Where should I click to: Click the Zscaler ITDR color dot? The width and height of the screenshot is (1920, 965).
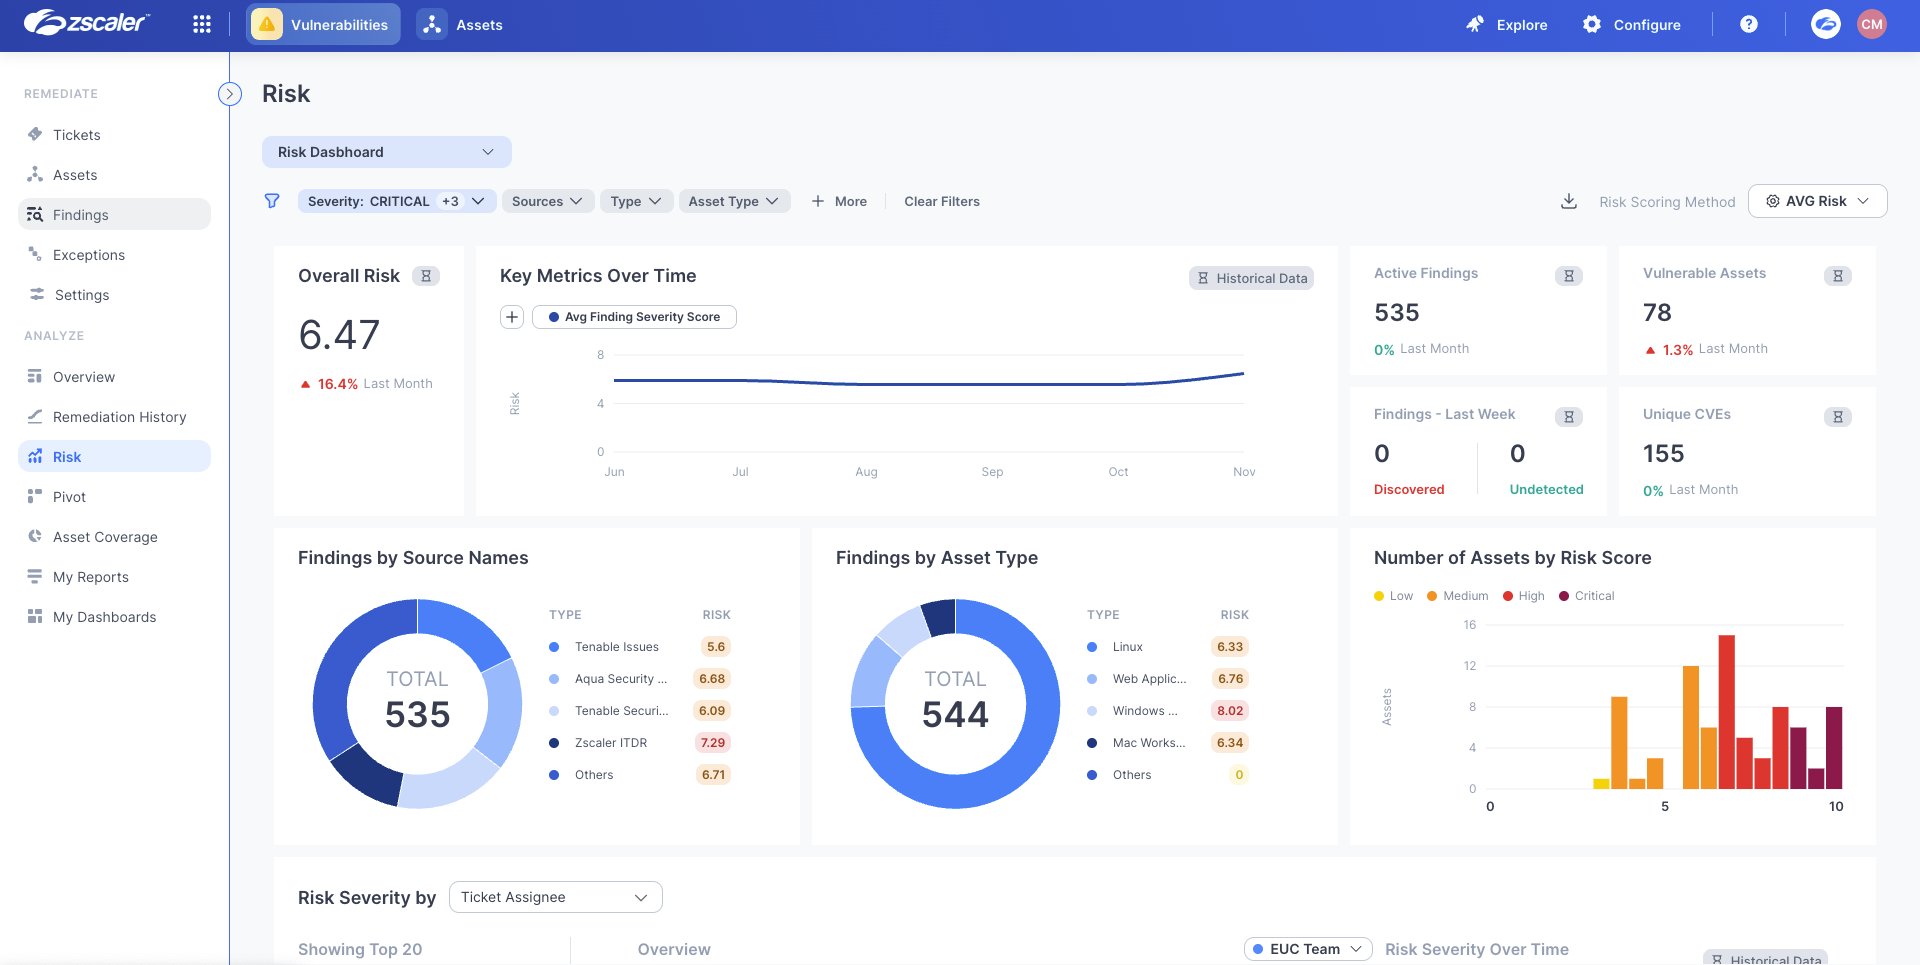554,743
